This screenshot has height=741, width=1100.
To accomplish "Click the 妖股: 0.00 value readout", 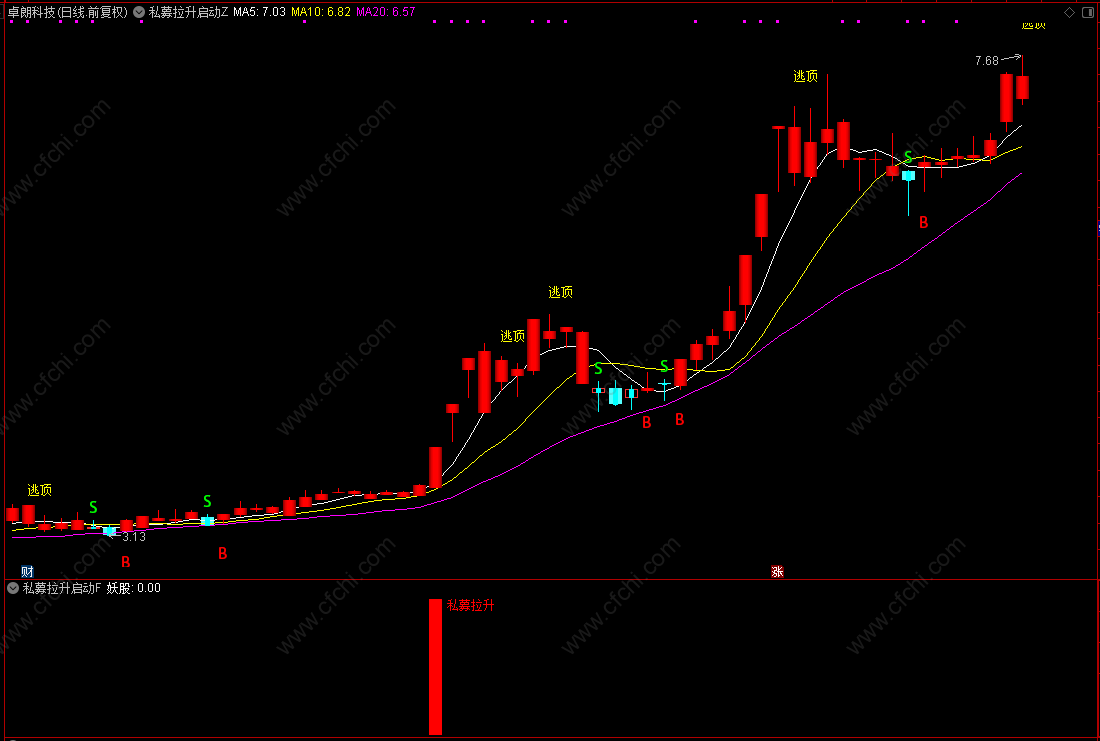I will click(133, 588).
